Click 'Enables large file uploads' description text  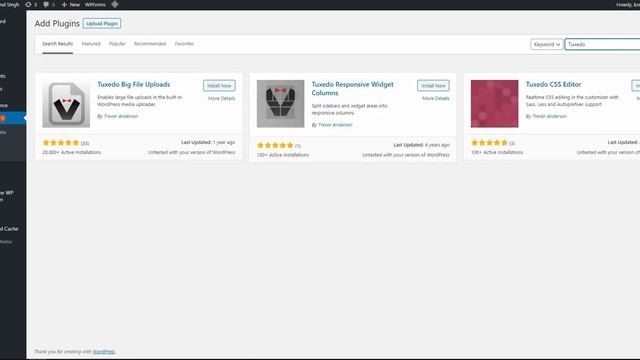pos(140,101)
